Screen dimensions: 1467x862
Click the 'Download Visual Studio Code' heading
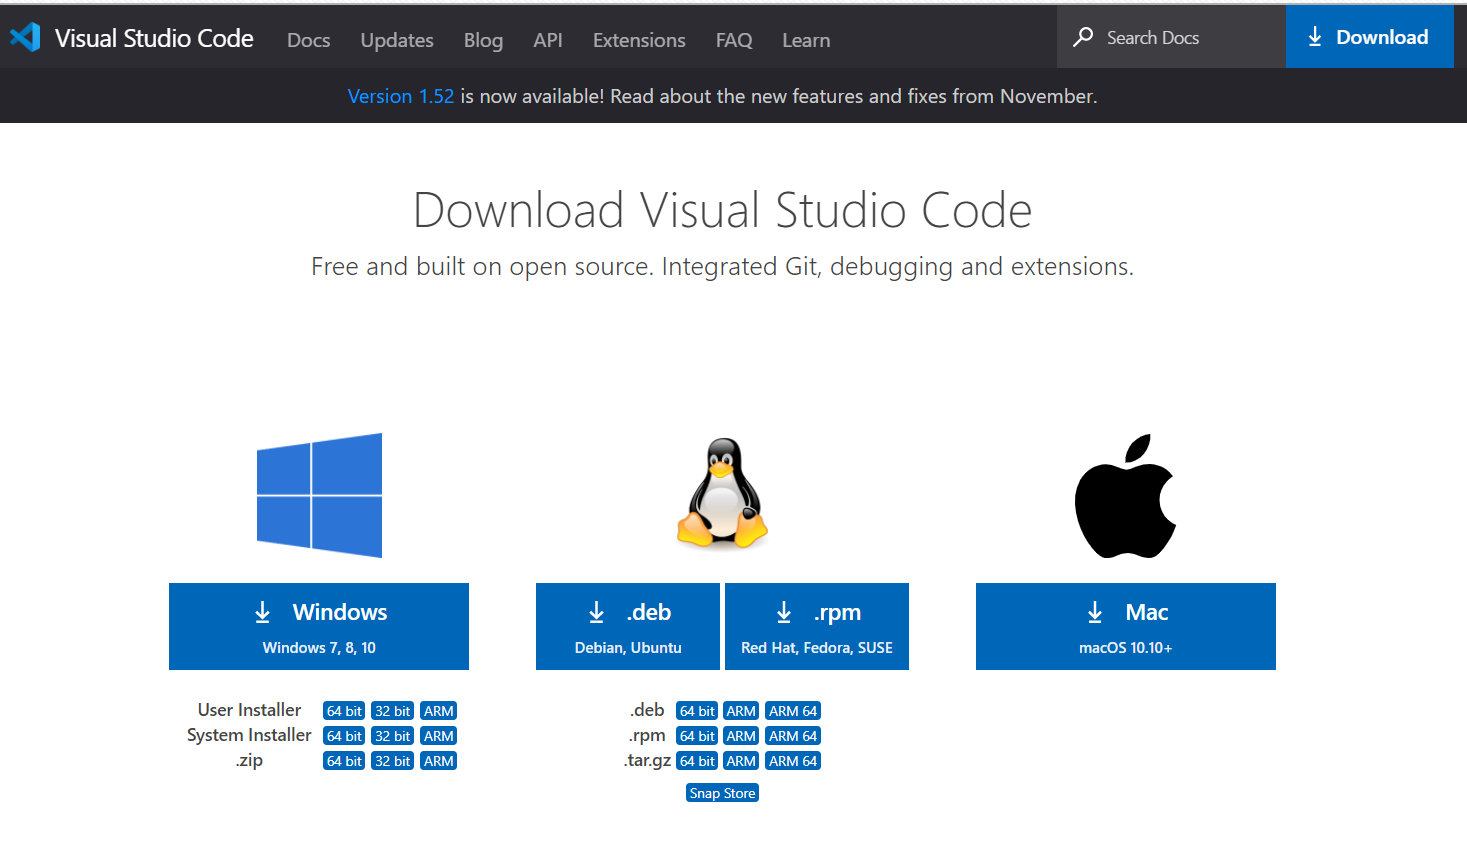pyautogui.click(x=722, y=210)
